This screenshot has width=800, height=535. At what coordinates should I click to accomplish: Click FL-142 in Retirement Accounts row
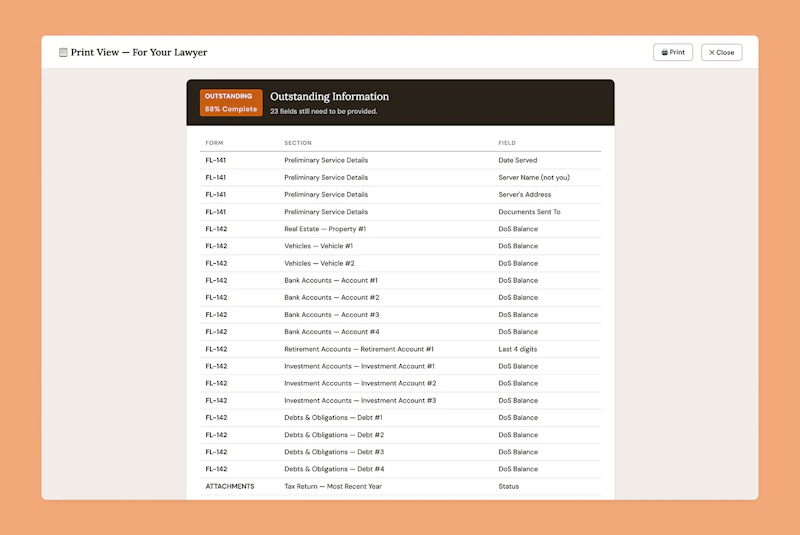click(216, 349)
